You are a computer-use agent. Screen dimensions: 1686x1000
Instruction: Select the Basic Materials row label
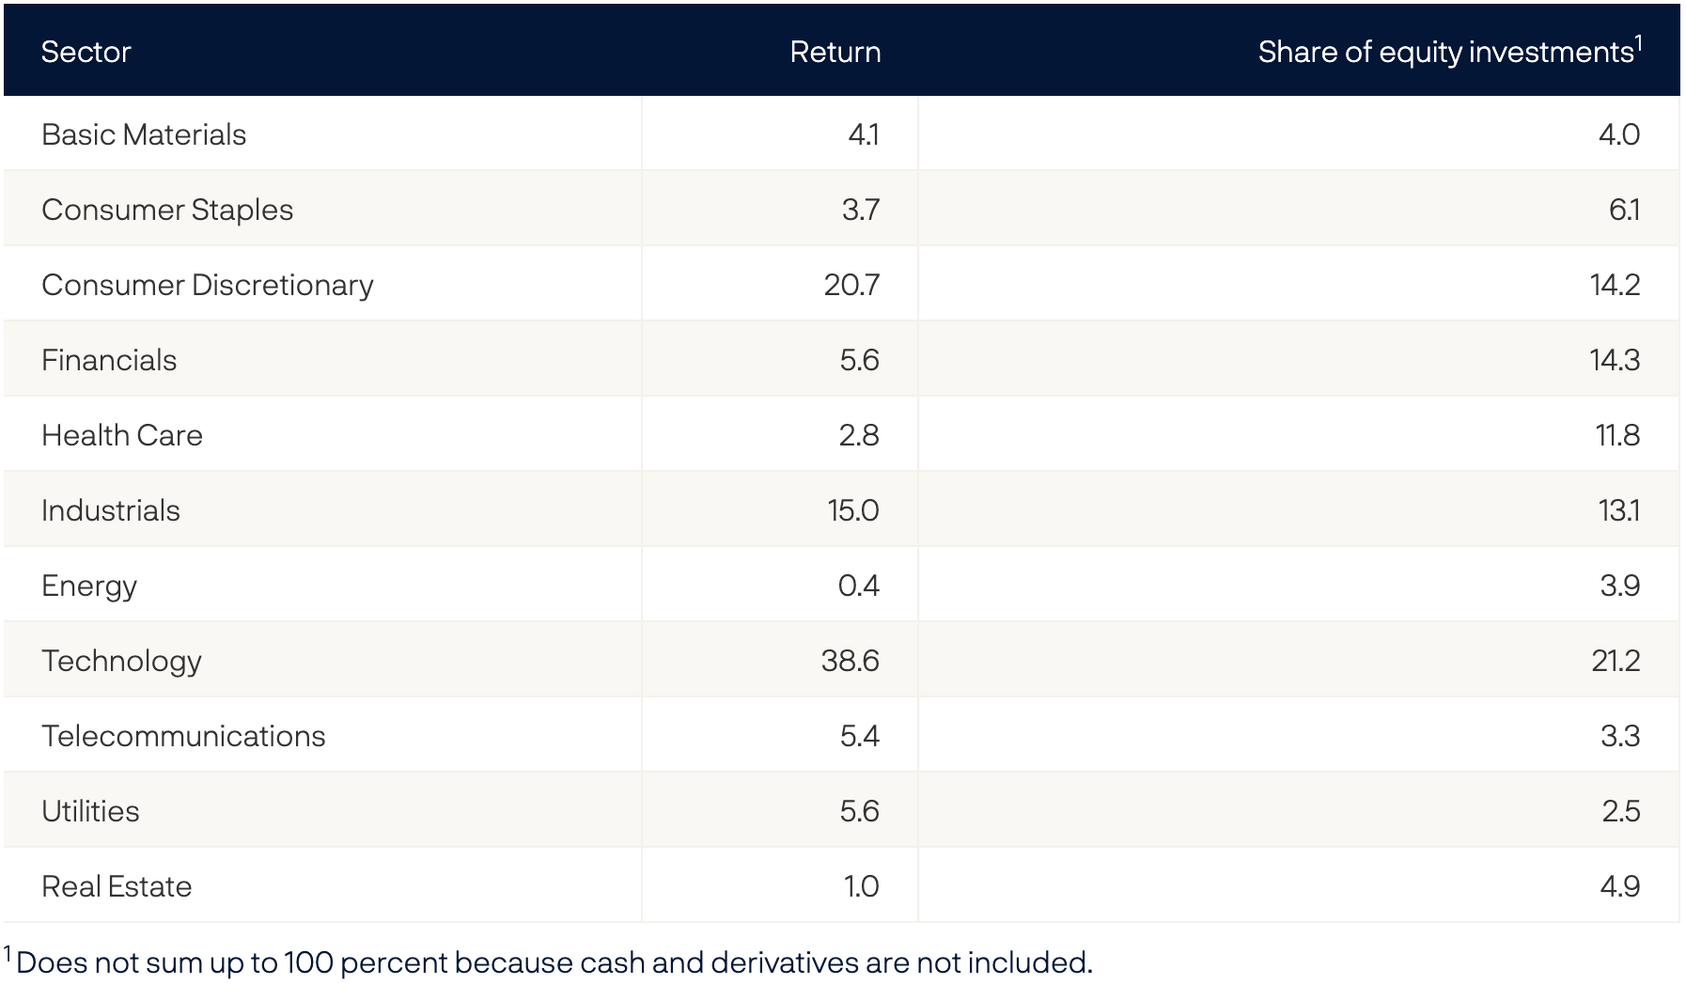tap(144, 135)
